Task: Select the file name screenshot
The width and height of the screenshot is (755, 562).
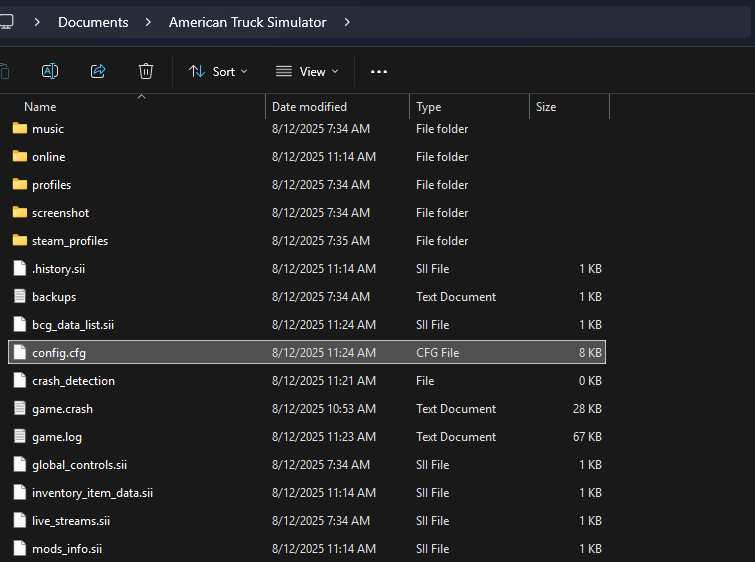Action: point(60,213)
